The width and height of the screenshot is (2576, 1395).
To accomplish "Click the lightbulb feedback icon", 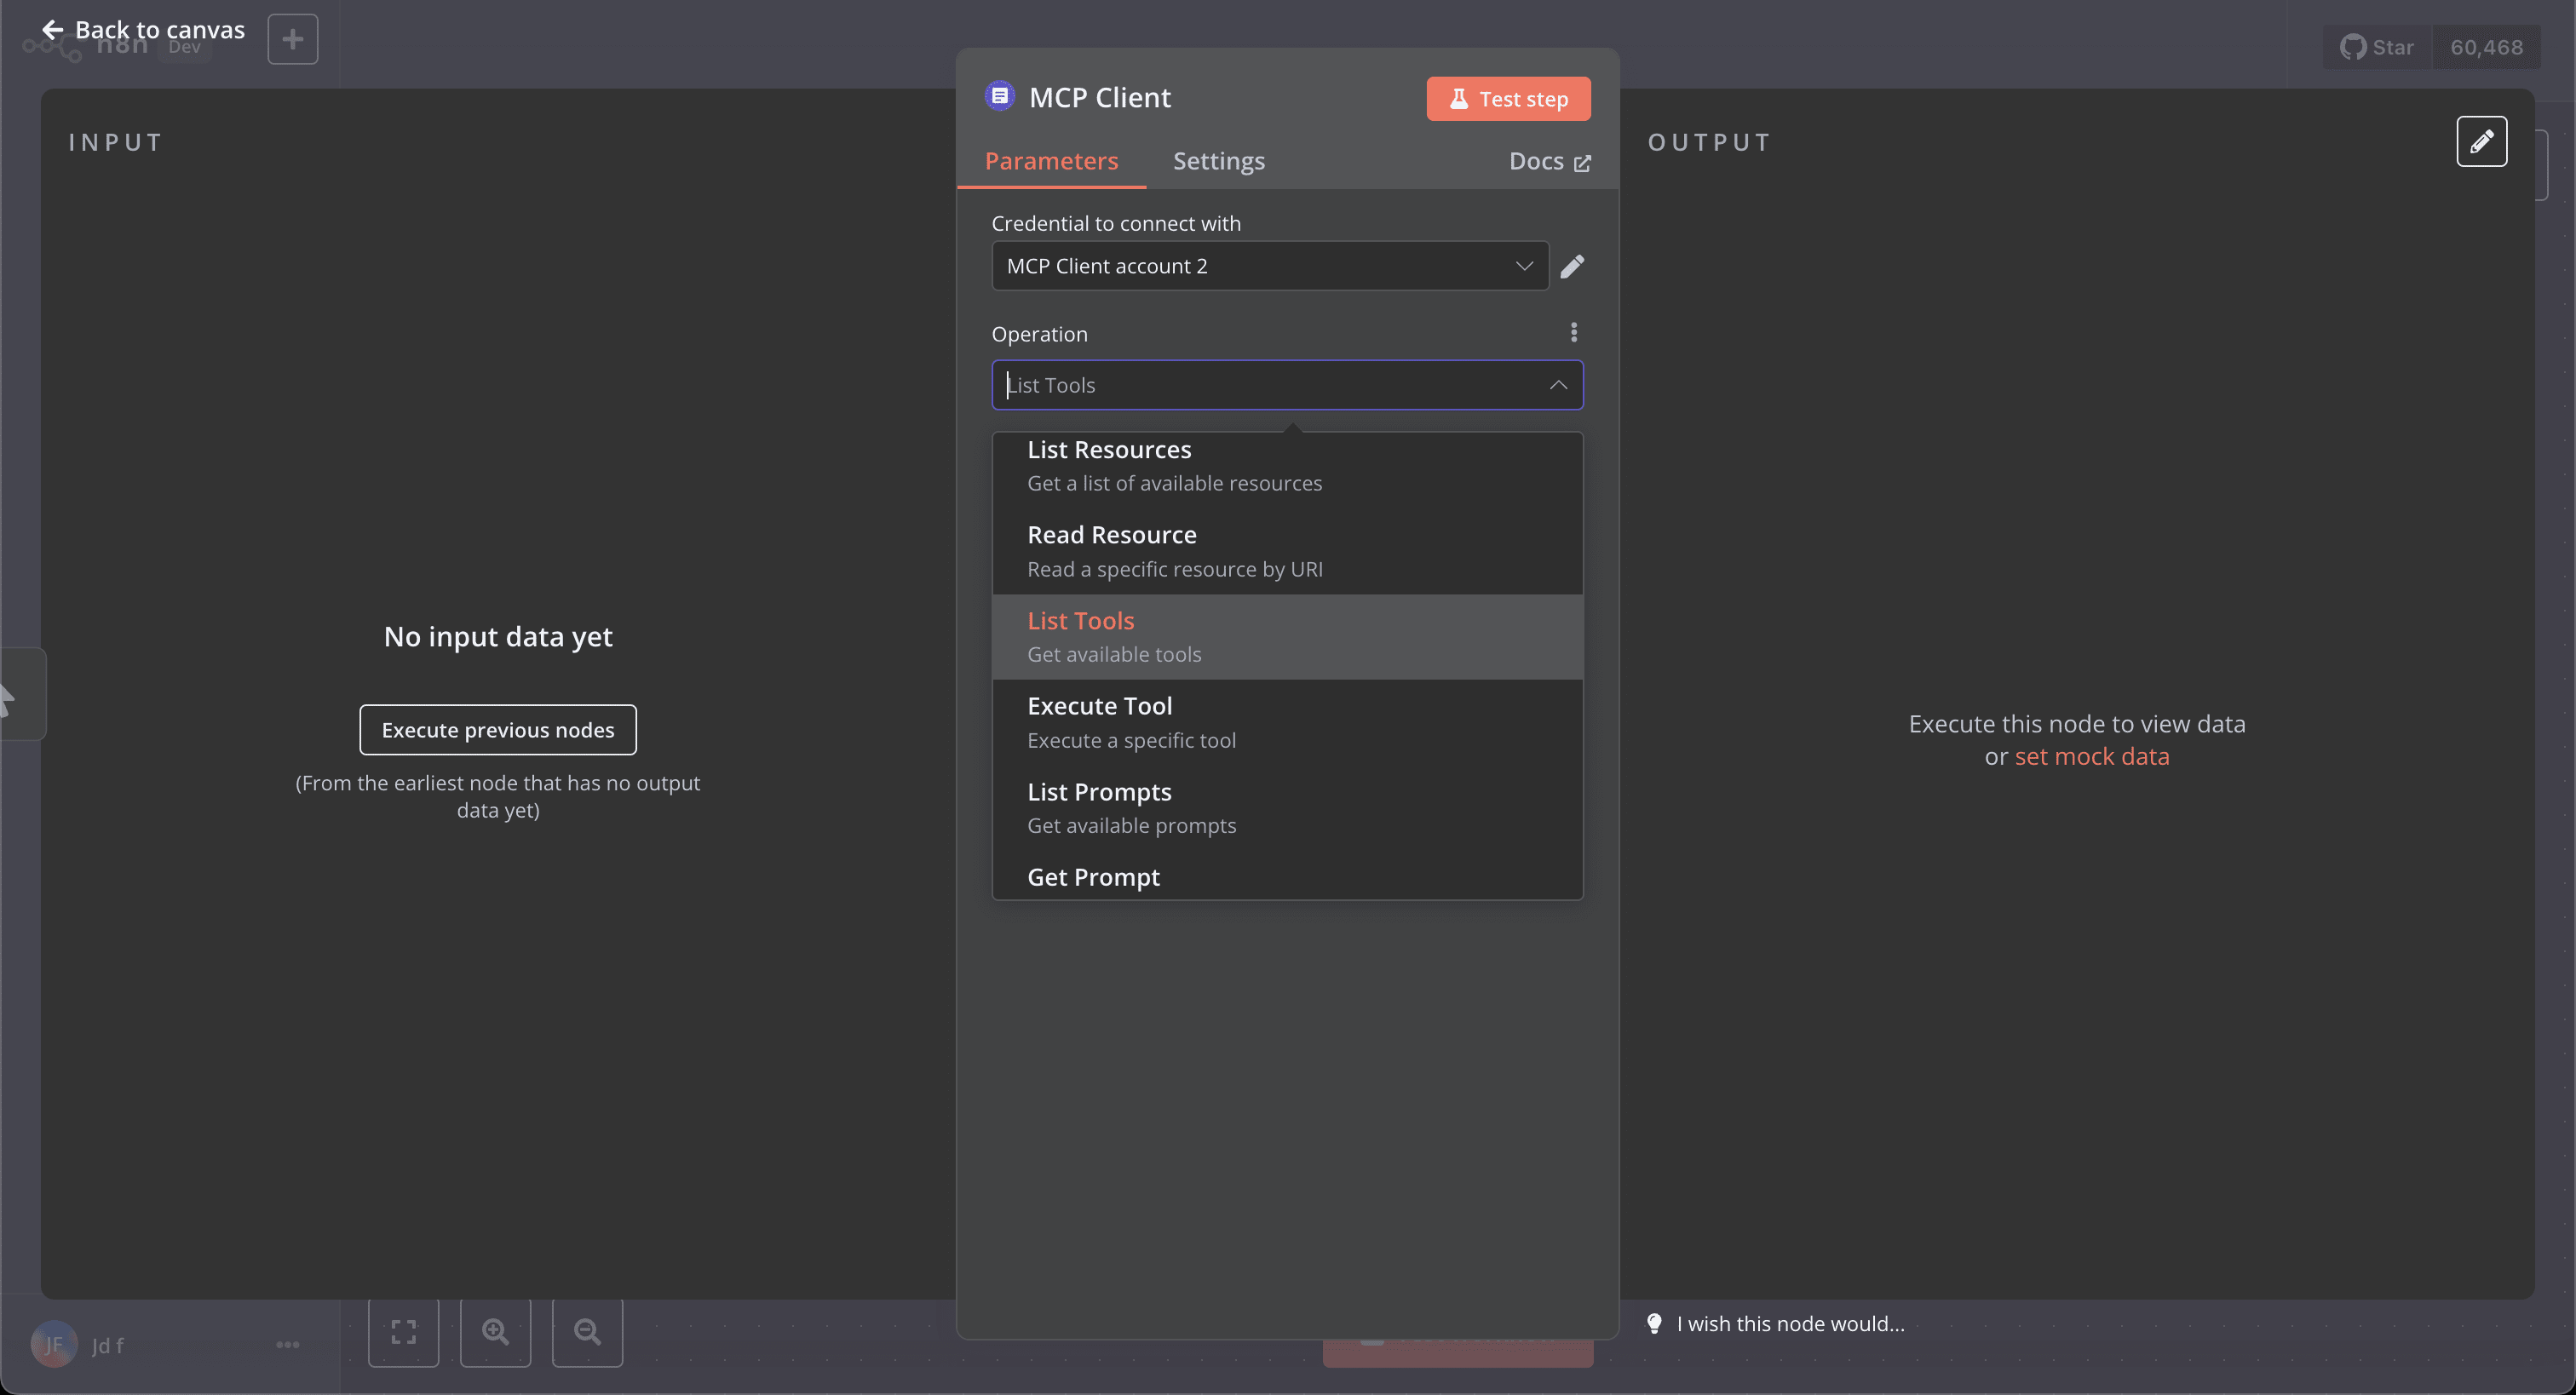I will point(1654,1323).
